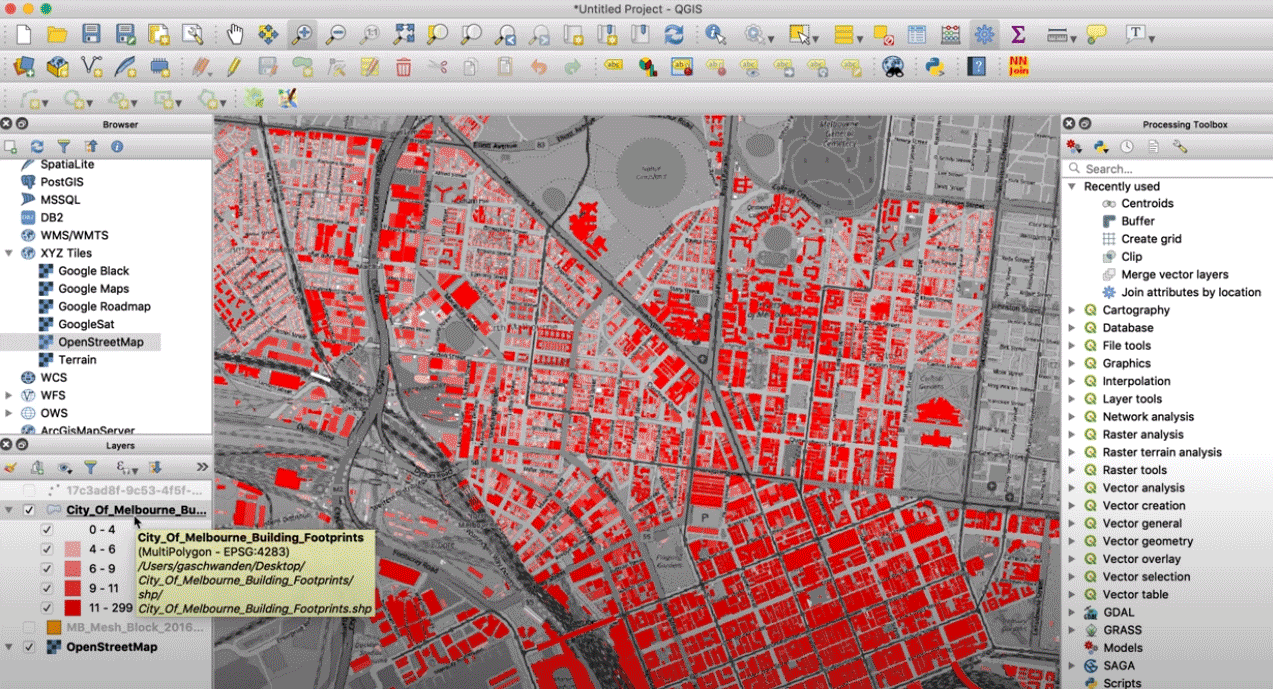Select the Pan Map hand tool
Image resolution: width=1273 pixels, height=689 pixels.
[x=235, y=35]
